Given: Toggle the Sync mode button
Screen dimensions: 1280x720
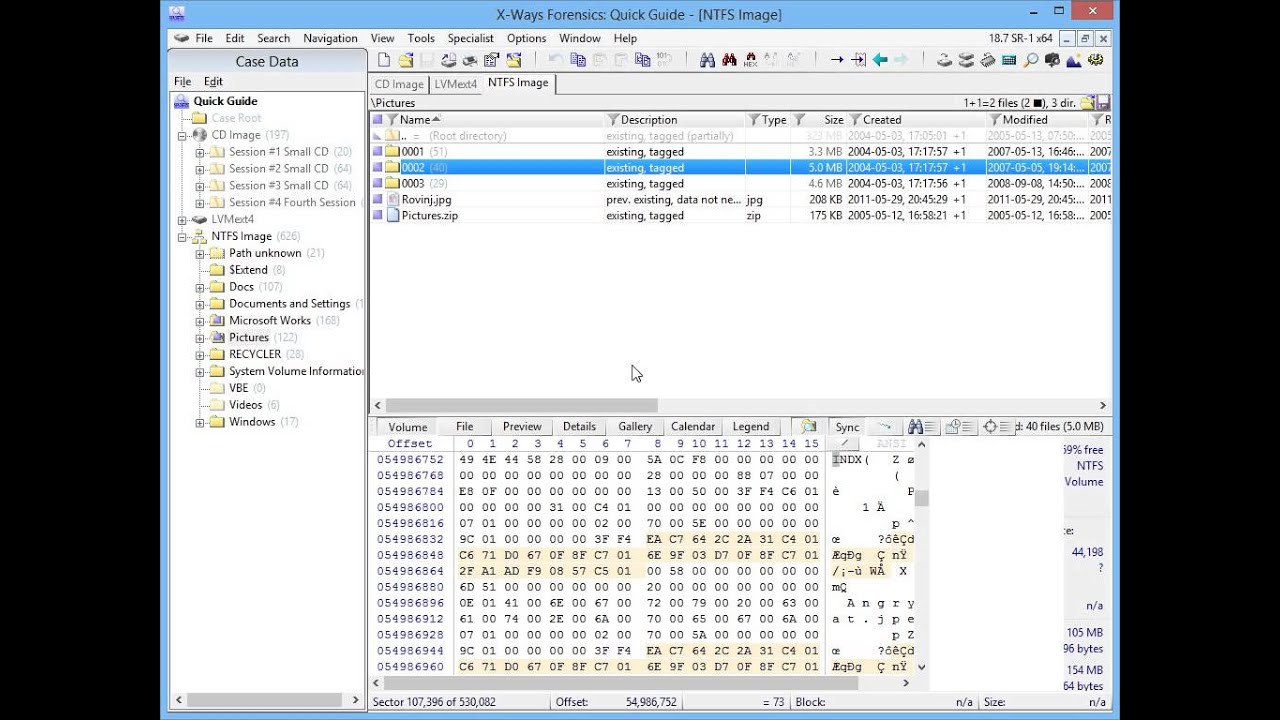Looking at the screenshot, I should click(x=847, y=427).
